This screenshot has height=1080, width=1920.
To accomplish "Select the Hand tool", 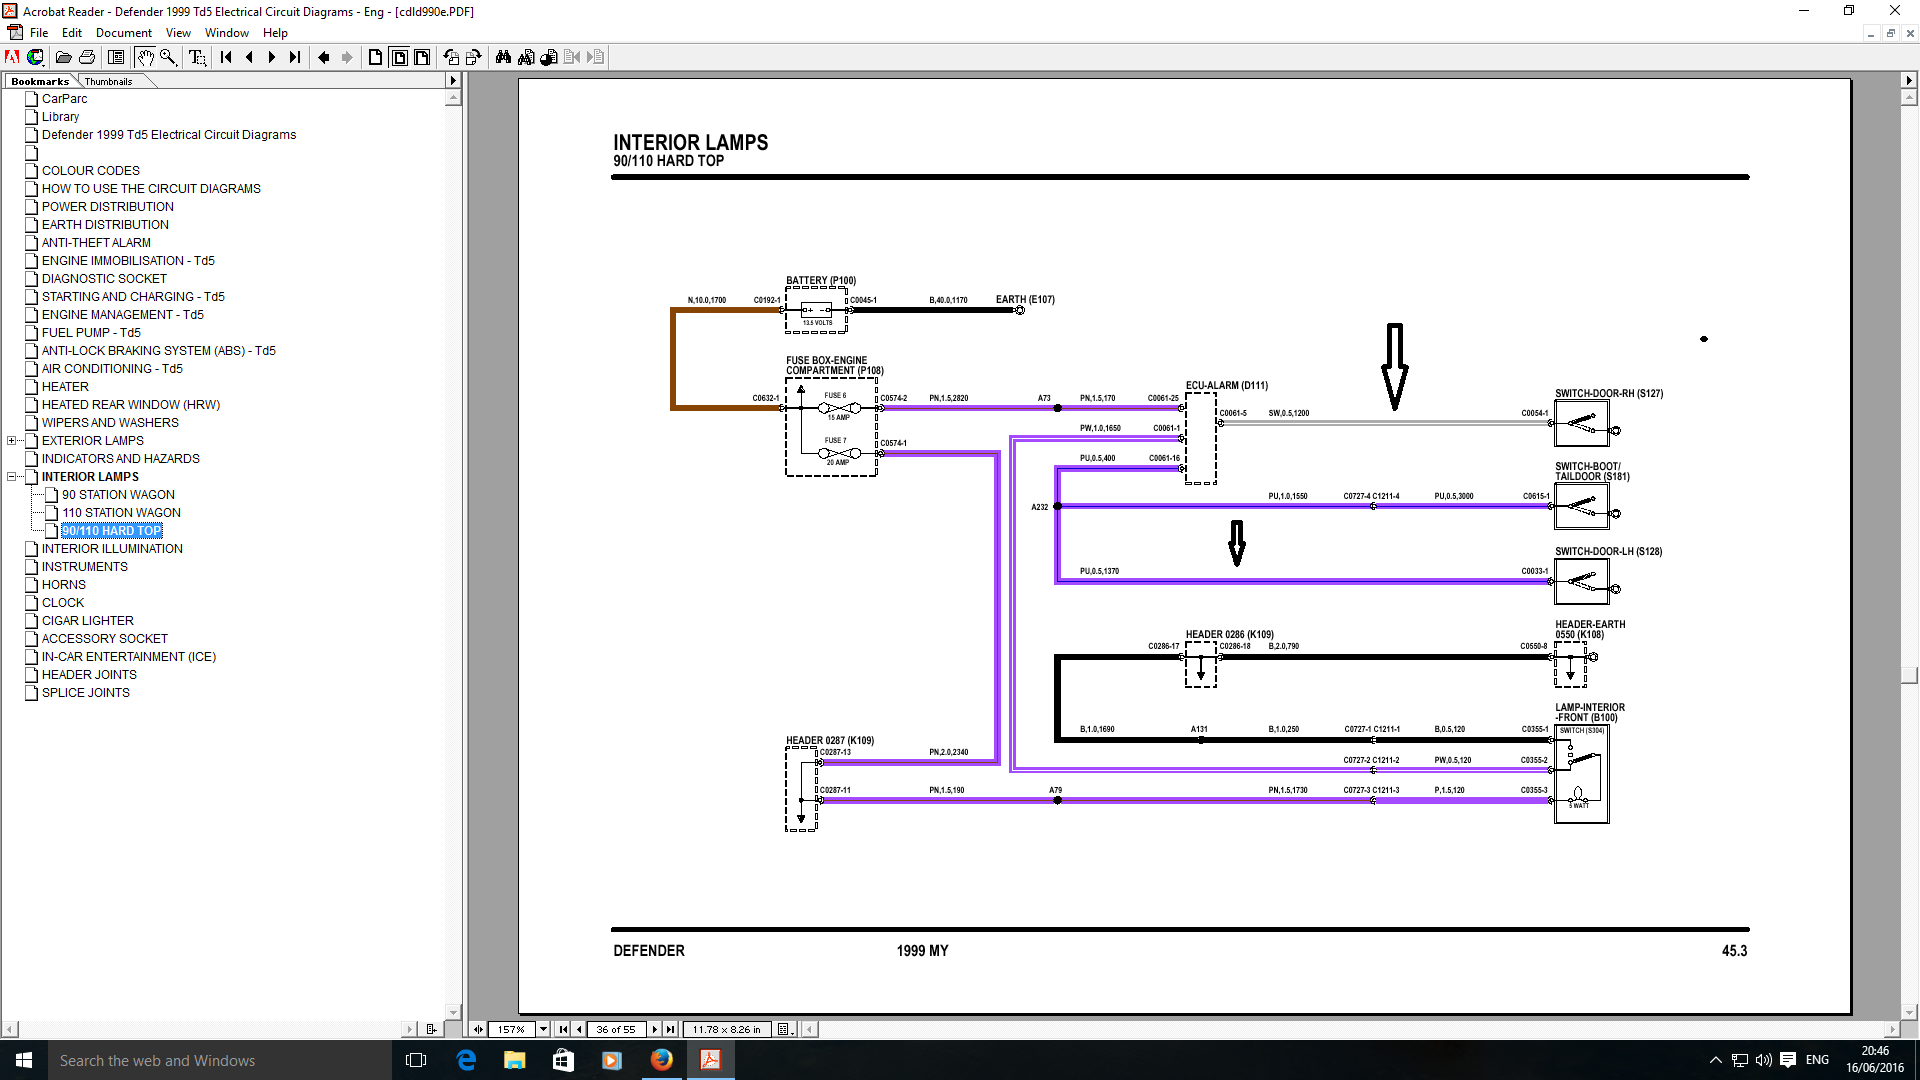I will tap(145, 57).
